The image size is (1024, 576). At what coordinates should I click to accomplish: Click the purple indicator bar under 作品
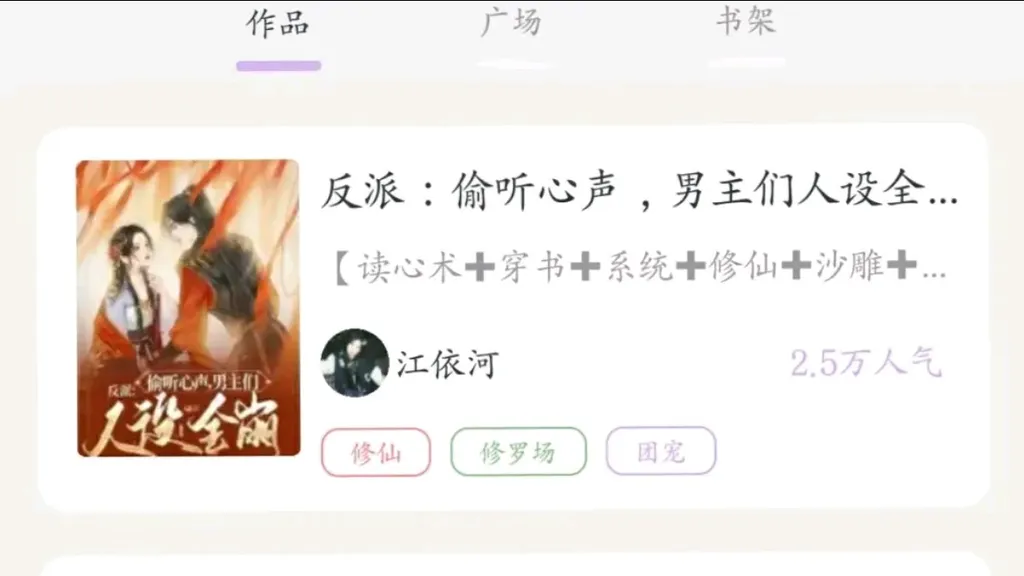click(279, 65)
